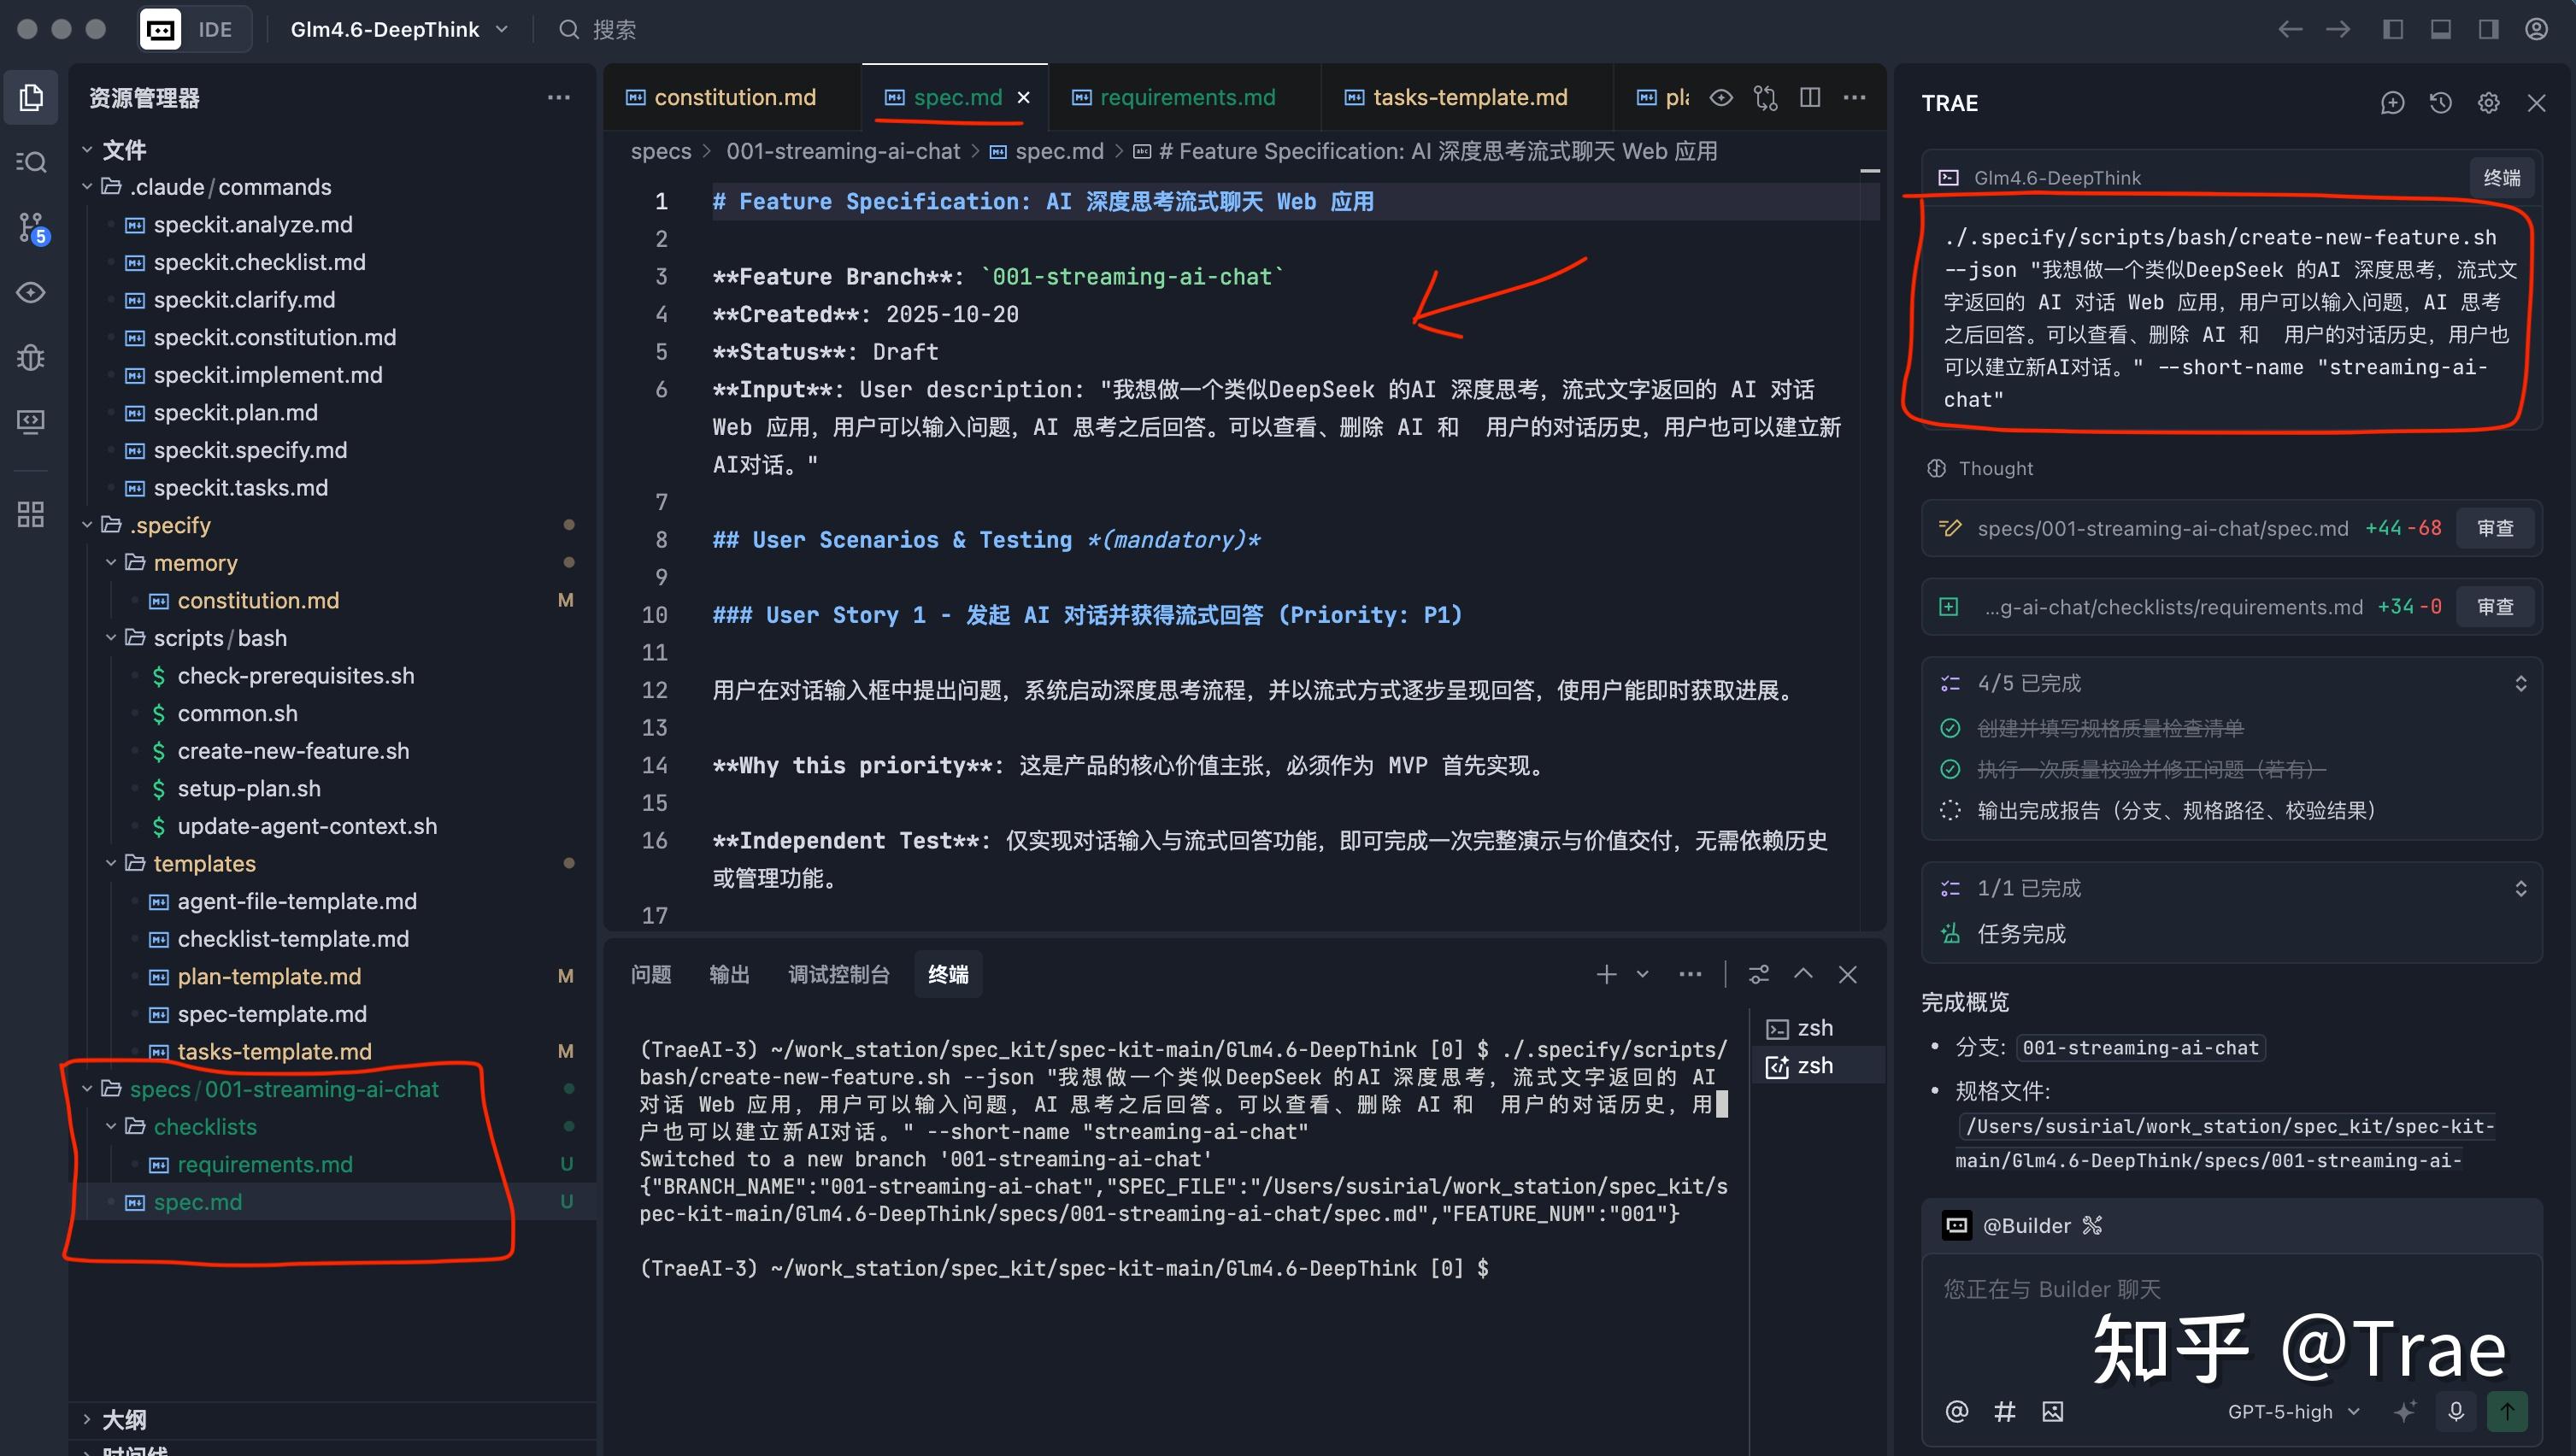Switch to the 输出 panel tab

tap(728, 974)
